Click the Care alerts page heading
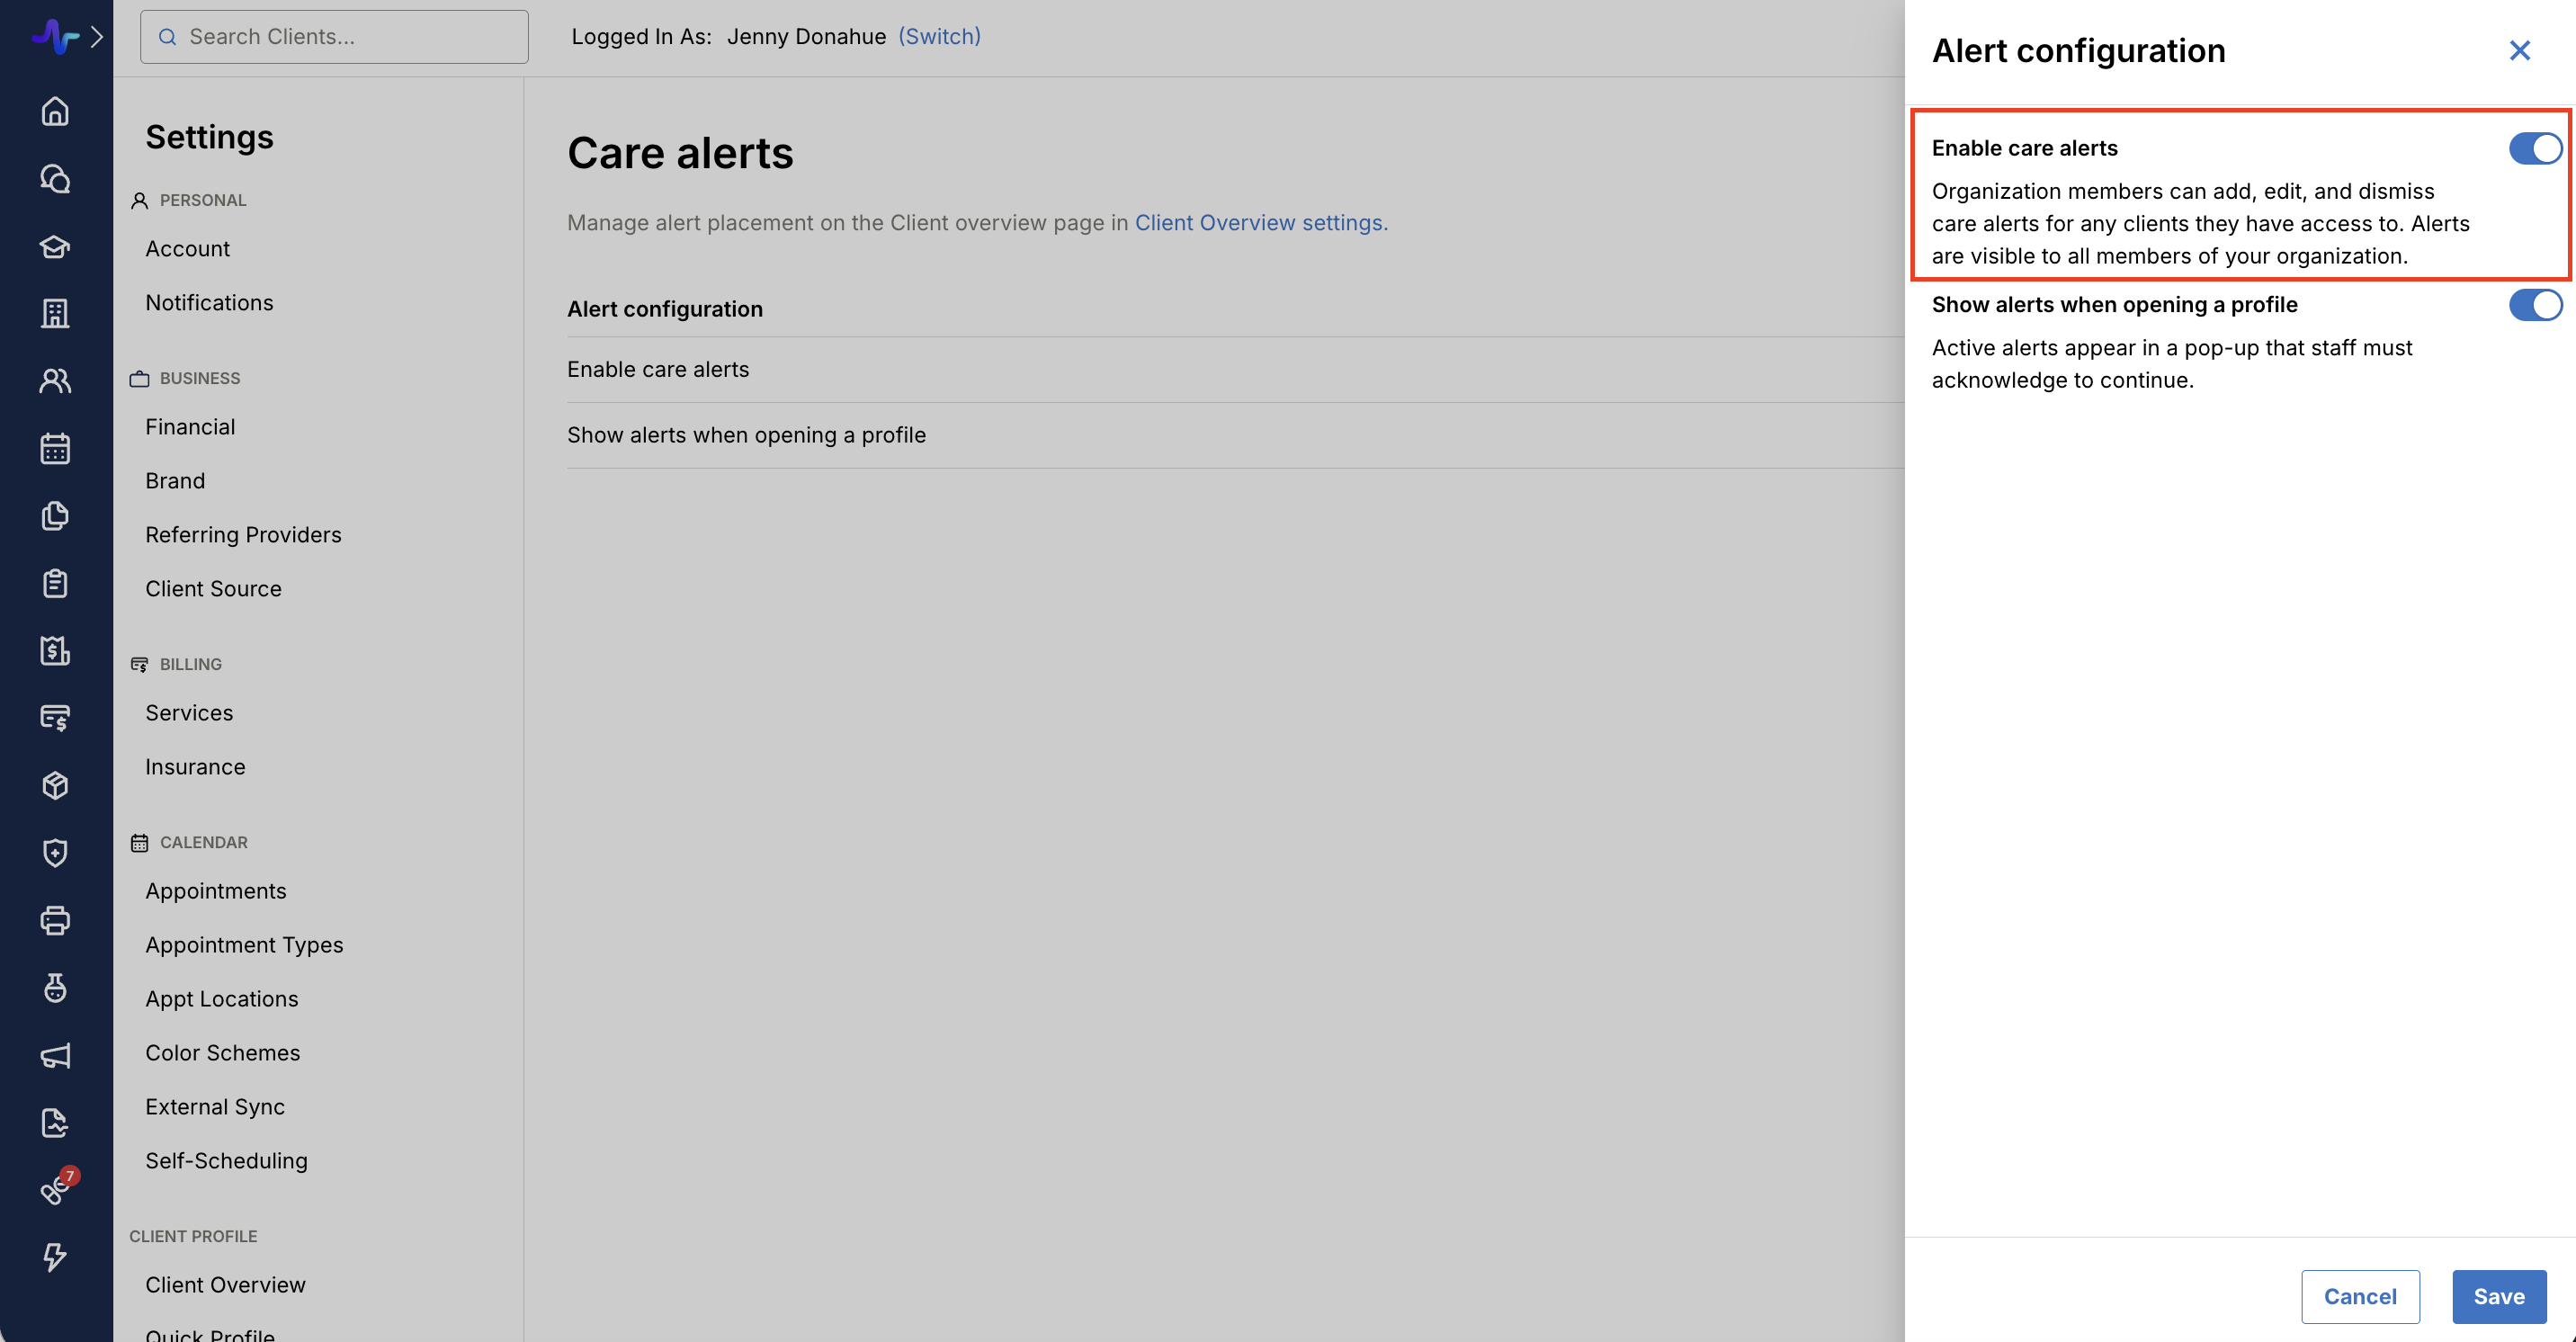 coord(680,153)
